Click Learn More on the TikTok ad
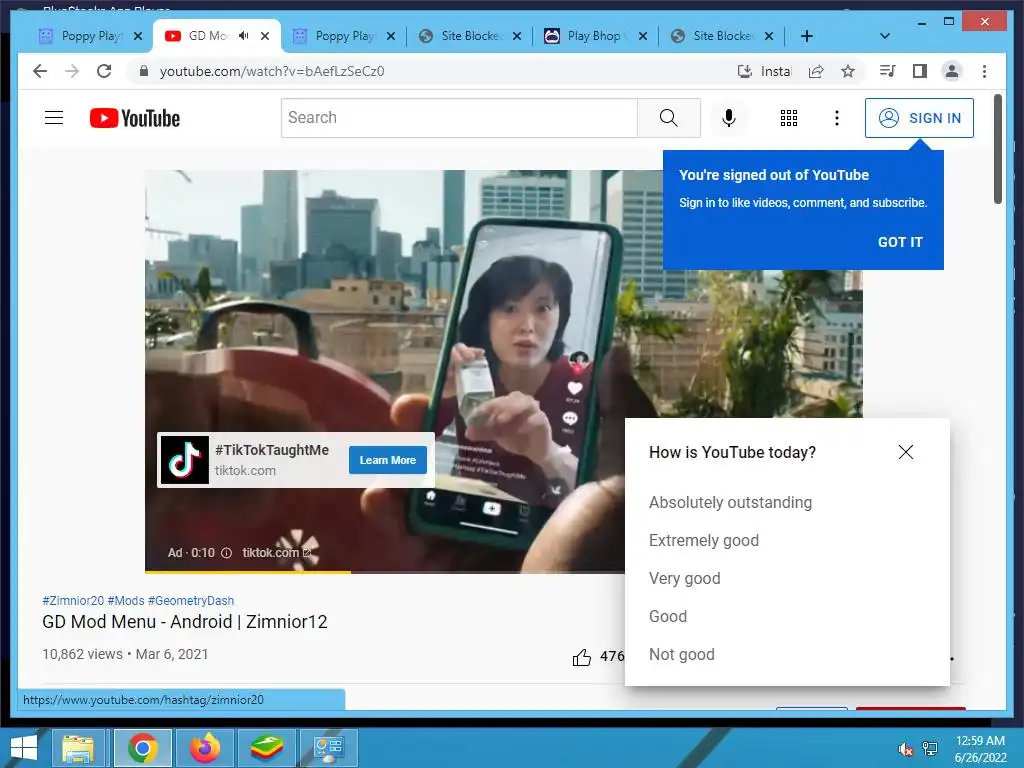Image resolution: width=1024 pixels, height=768 pixels. [387, 460]
